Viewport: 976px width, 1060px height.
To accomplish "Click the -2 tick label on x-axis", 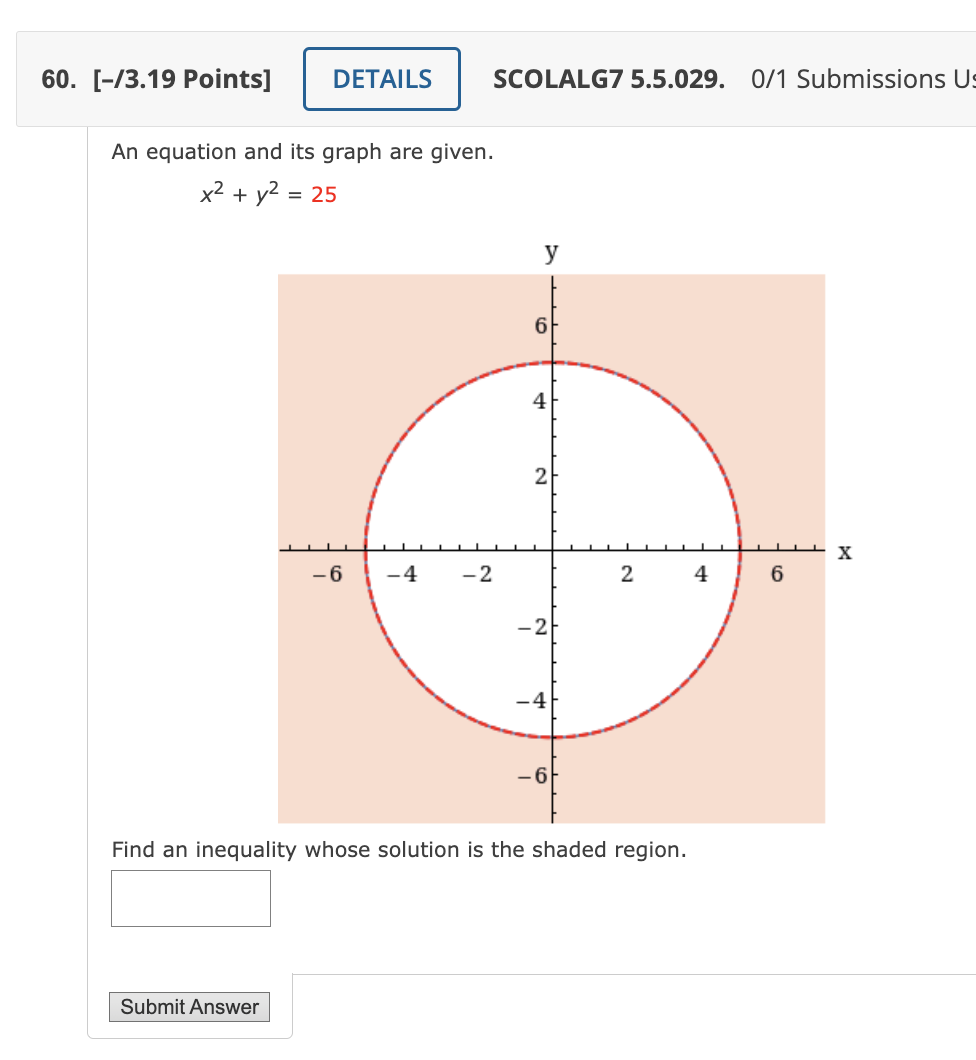I will tap(477, 574).
